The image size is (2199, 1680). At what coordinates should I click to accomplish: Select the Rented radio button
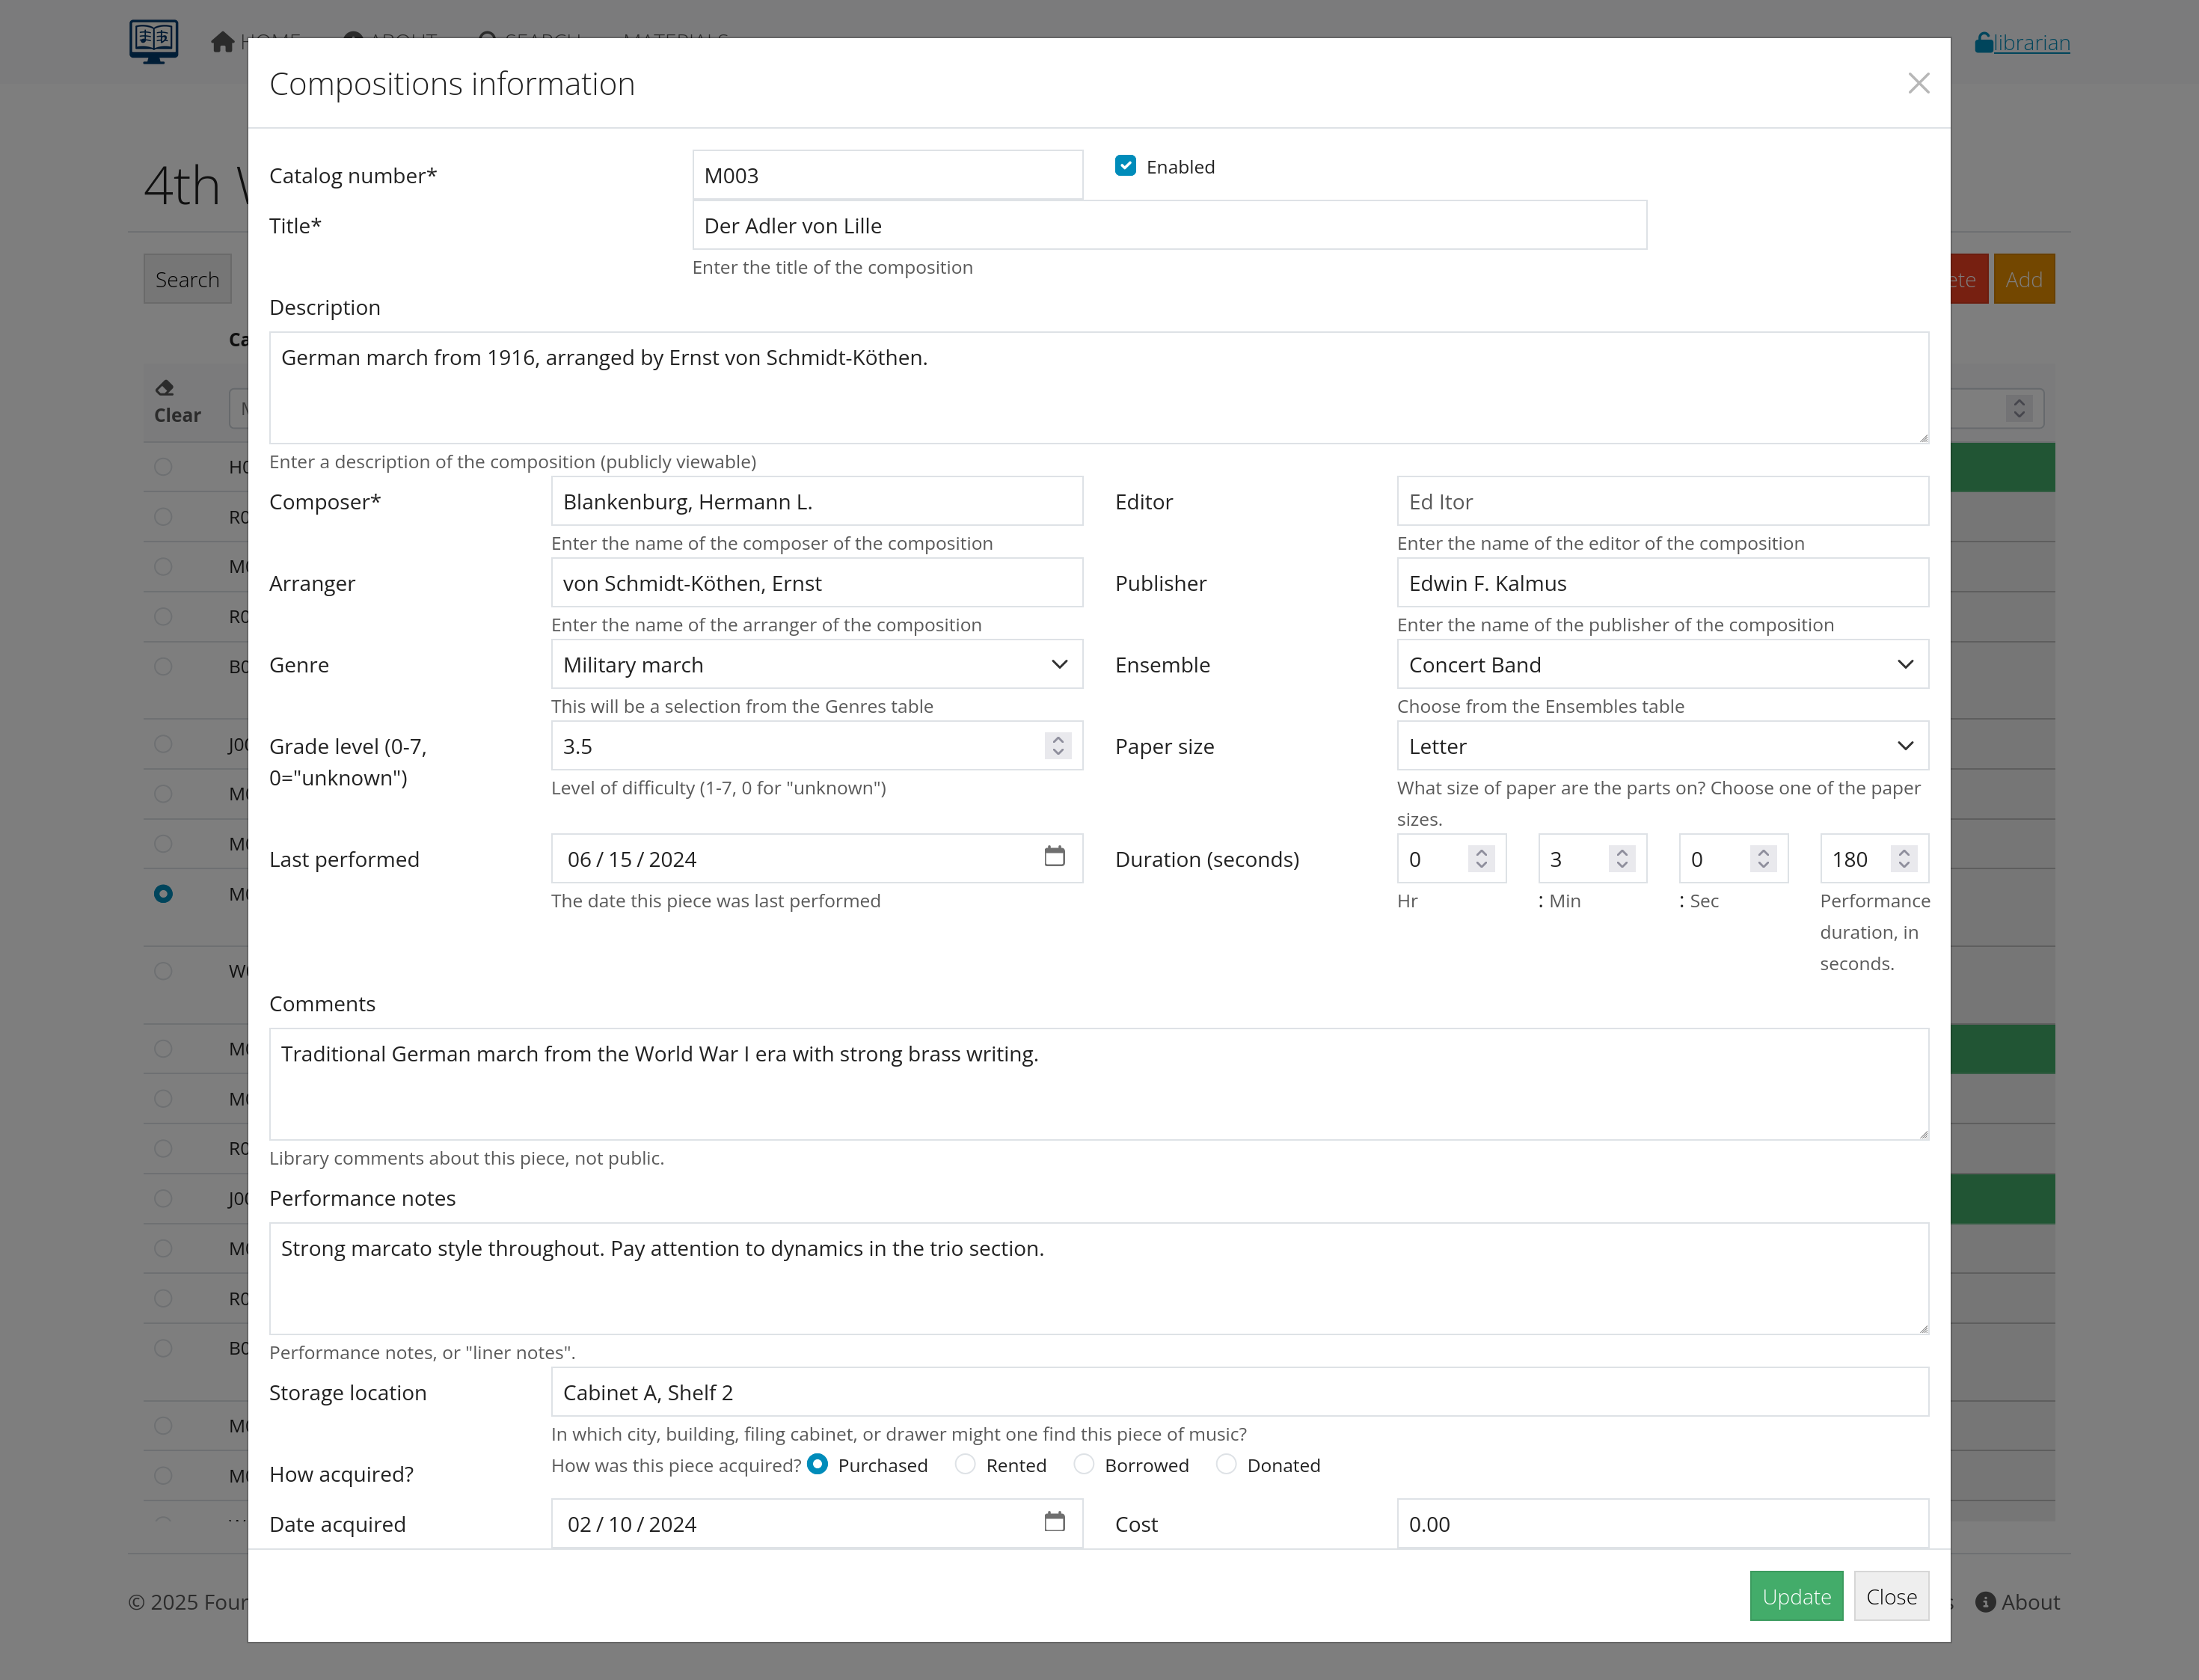coord(965,1464)
